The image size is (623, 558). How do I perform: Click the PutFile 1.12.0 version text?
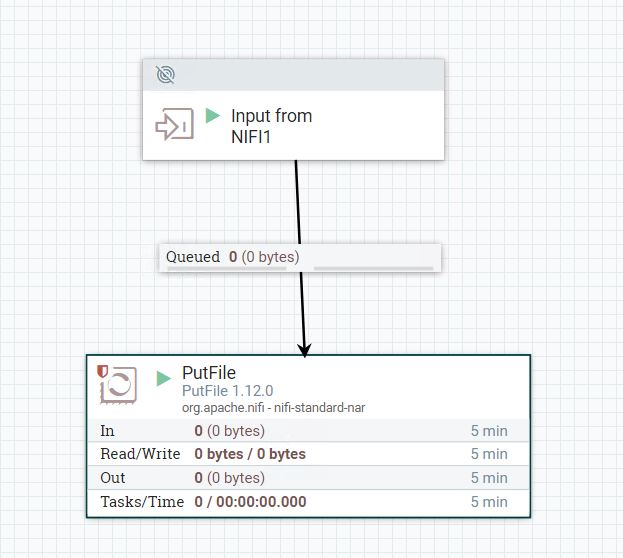click(228, 391)
